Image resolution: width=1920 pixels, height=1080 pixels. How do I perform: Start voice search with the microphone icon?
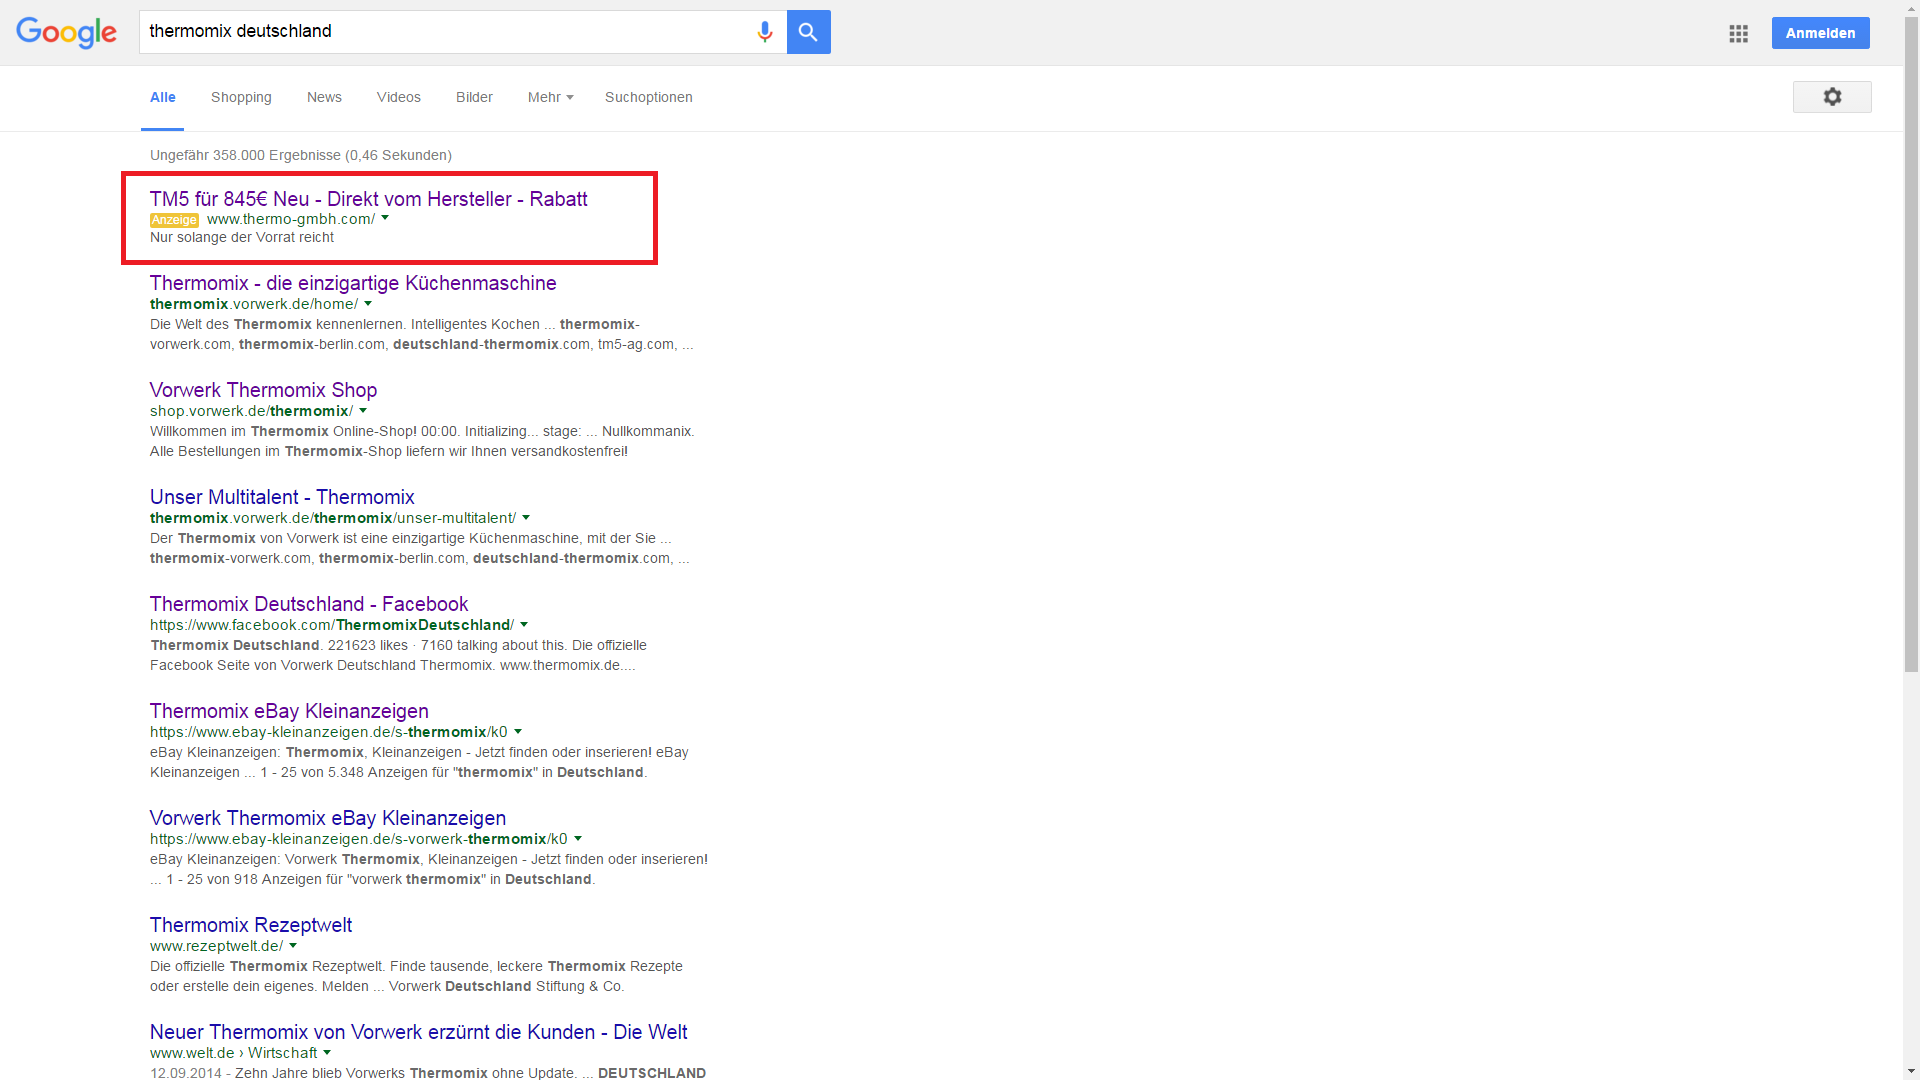765,32
